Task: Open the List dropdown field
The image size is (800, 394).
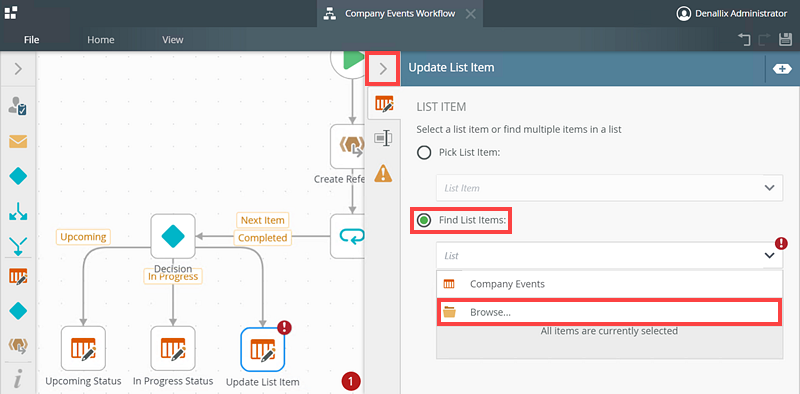Action: (x=609, y=255)
